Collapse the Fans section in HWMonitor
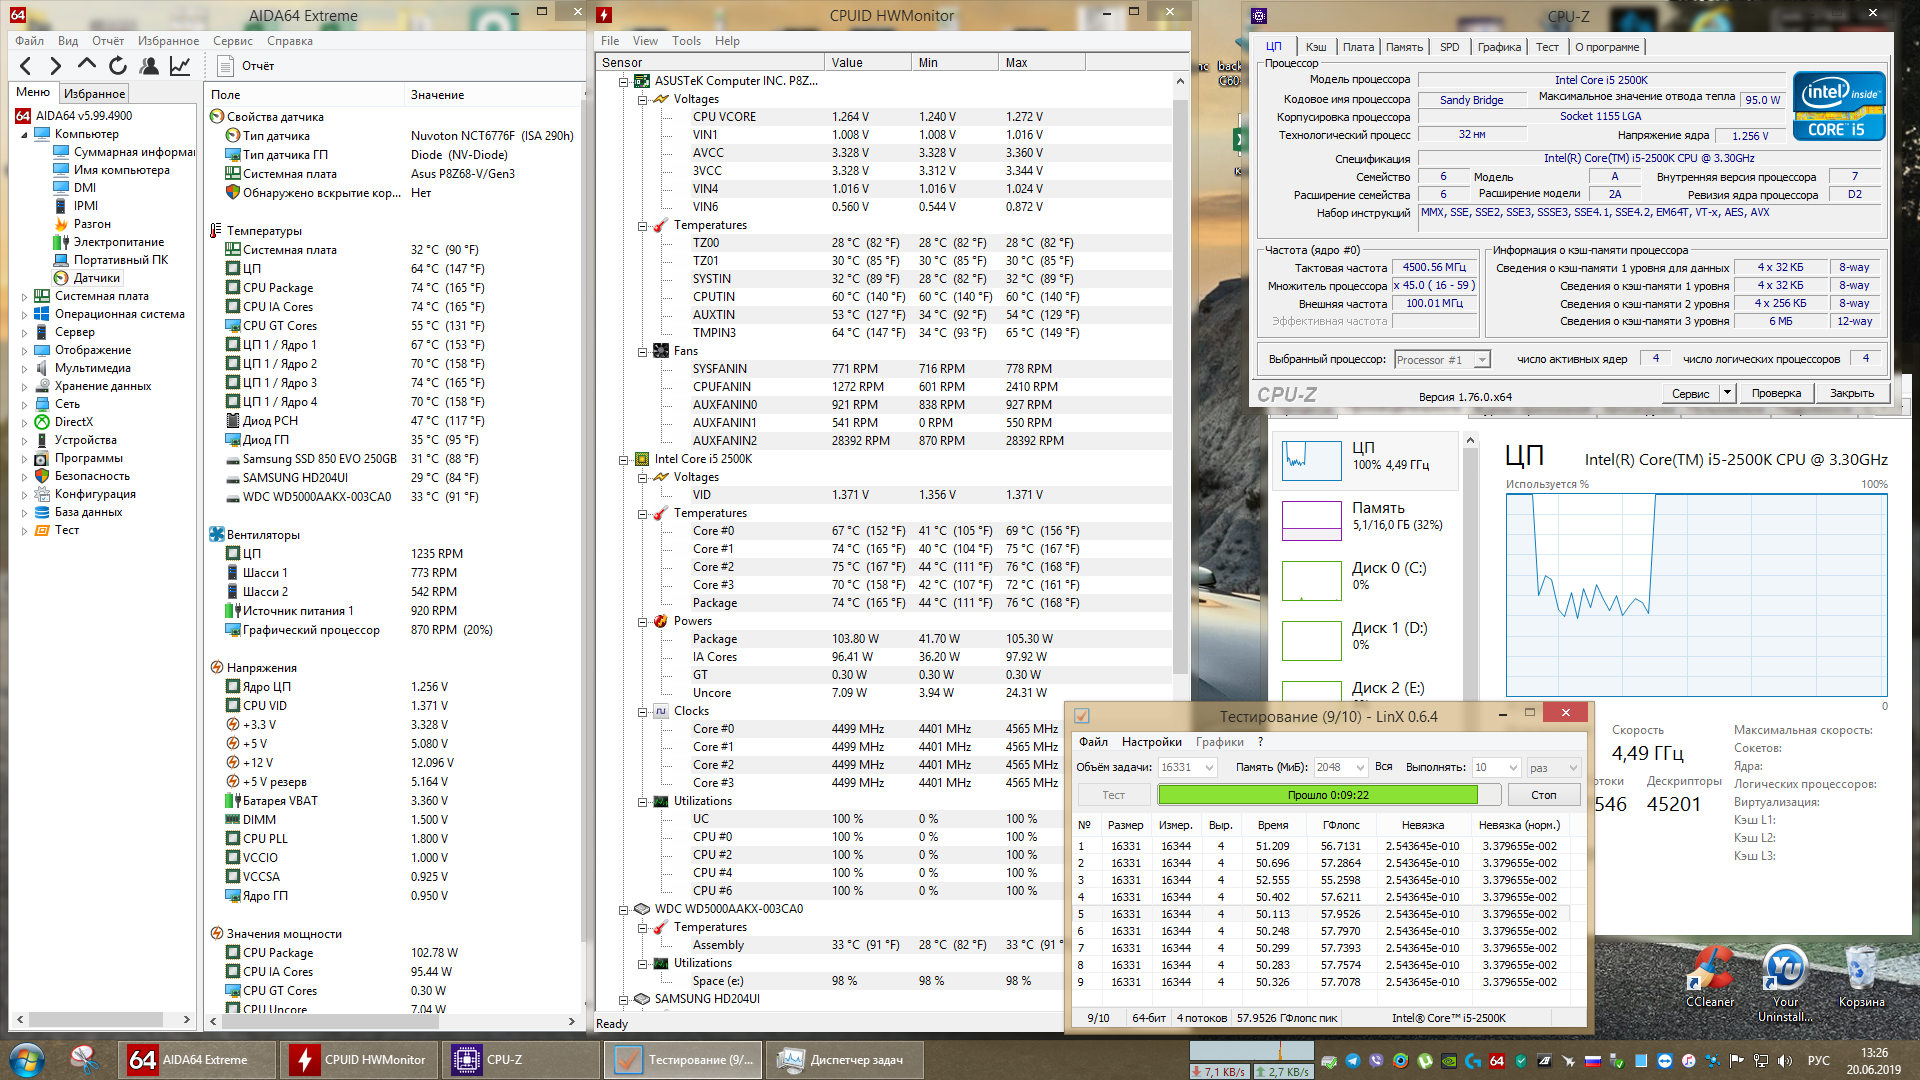Viewport: 1920px width, 1080px height. coord(643,351)
